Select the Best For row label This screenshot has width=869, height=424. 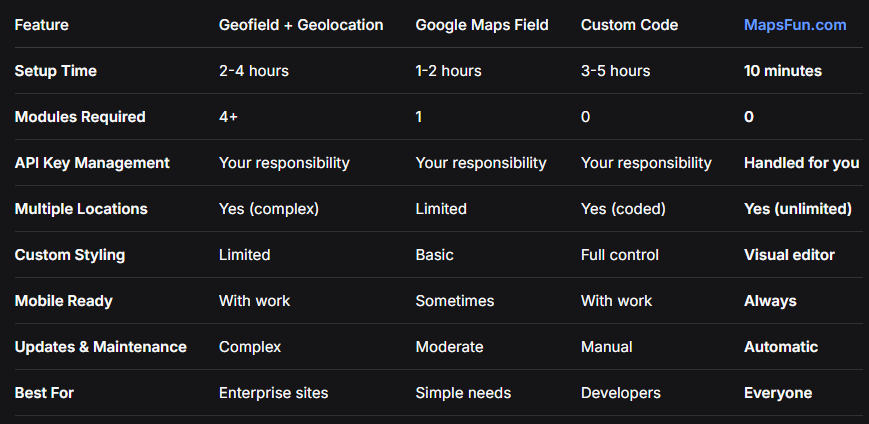click(x=44, y=393)
